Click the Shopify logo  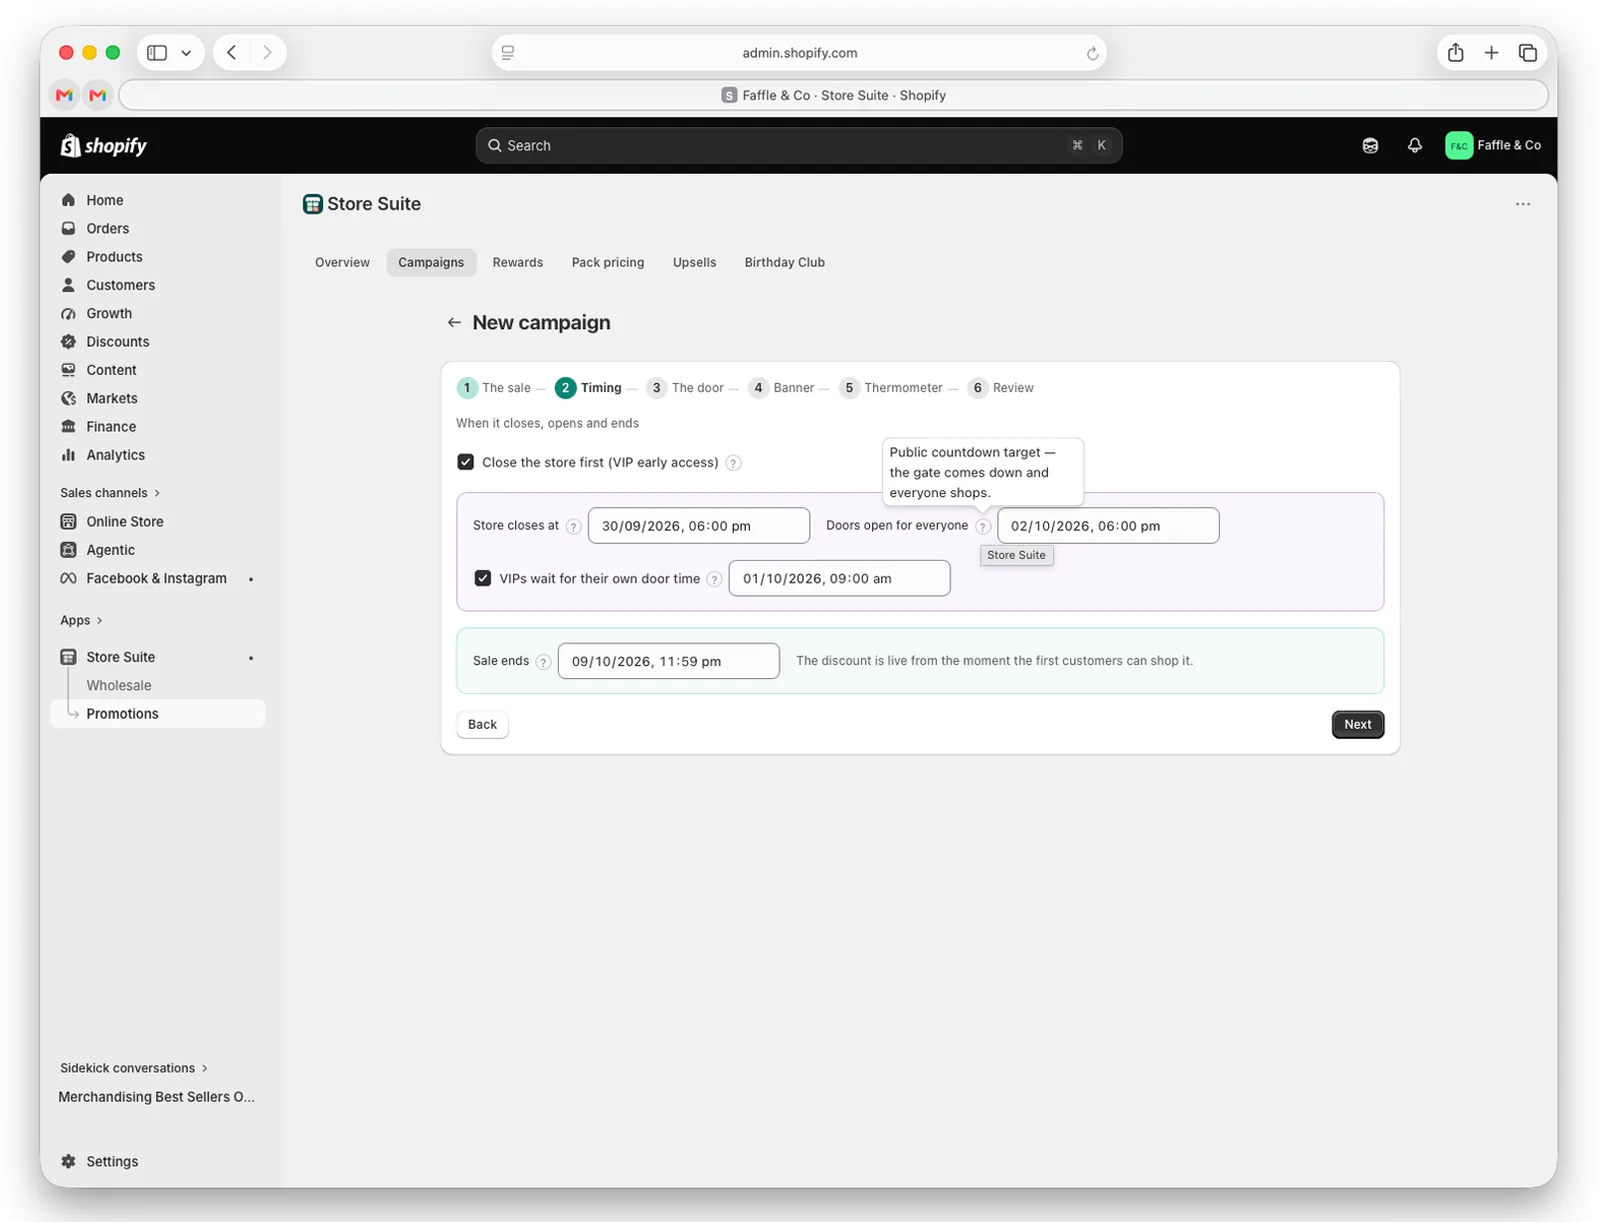(x=104, y=146)
